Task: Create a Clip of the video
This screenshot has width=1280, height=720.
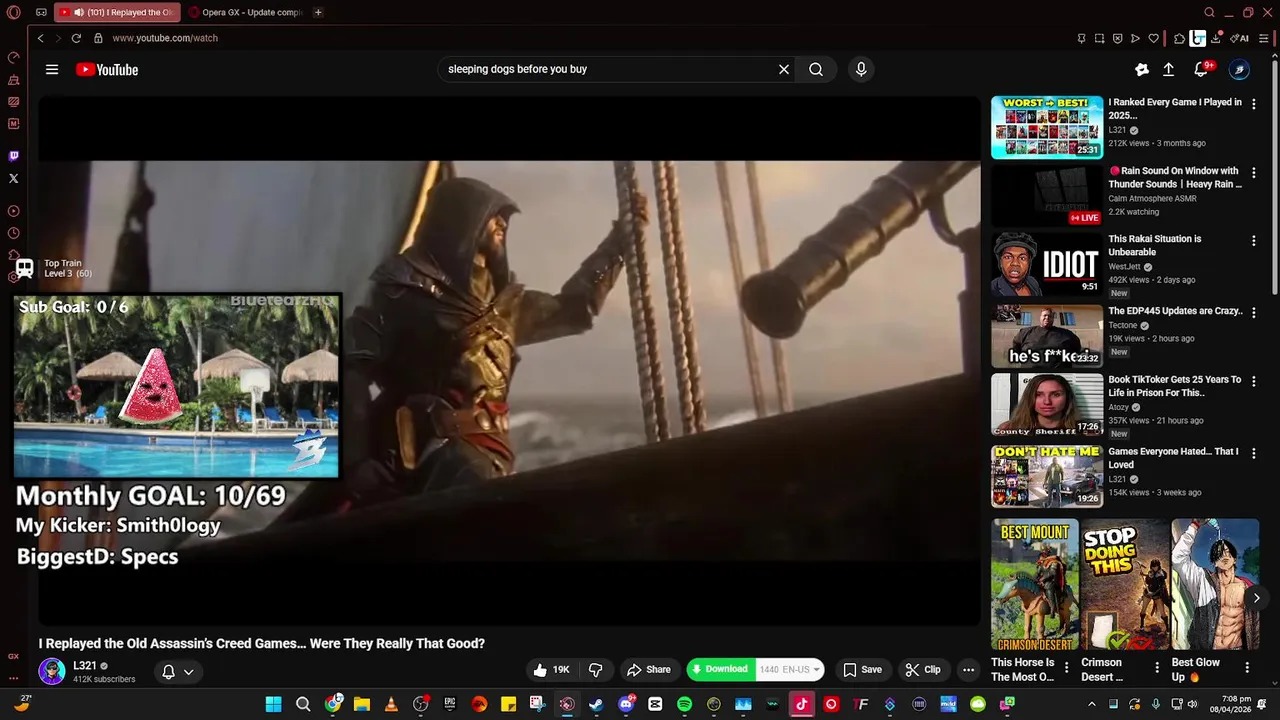Action: coord(923,670)
